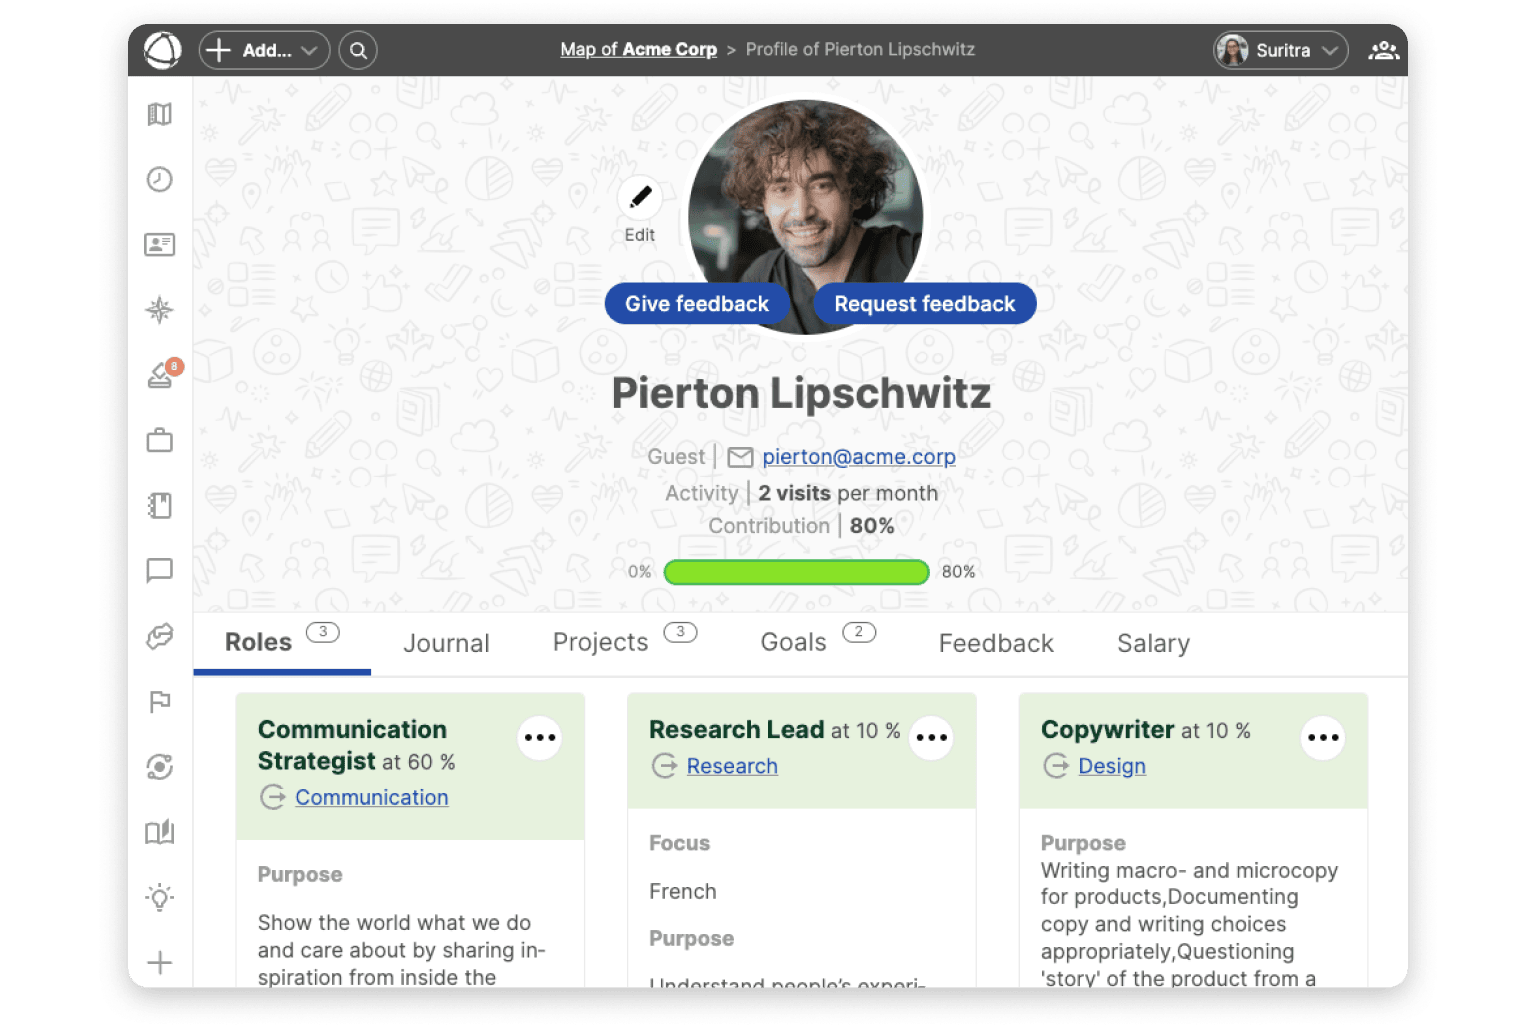The height and width of the screenshot is (1028, 1536).
Task: Open search with the magnifier icon
Action: point(358,50)
